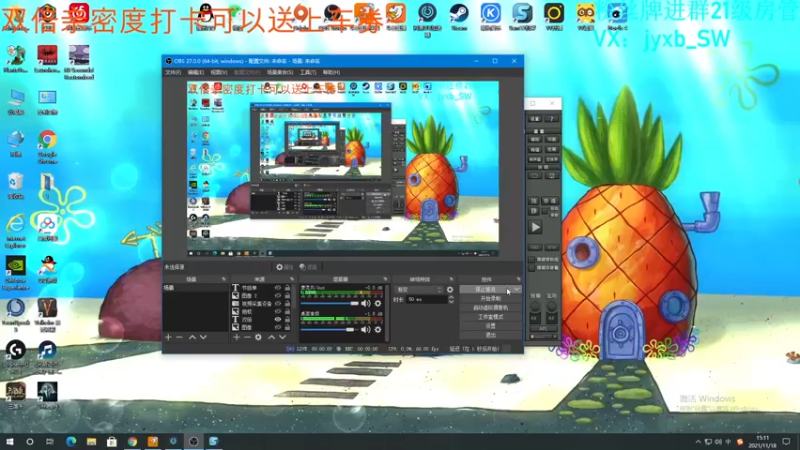Add a new source with plus icon

236,337
